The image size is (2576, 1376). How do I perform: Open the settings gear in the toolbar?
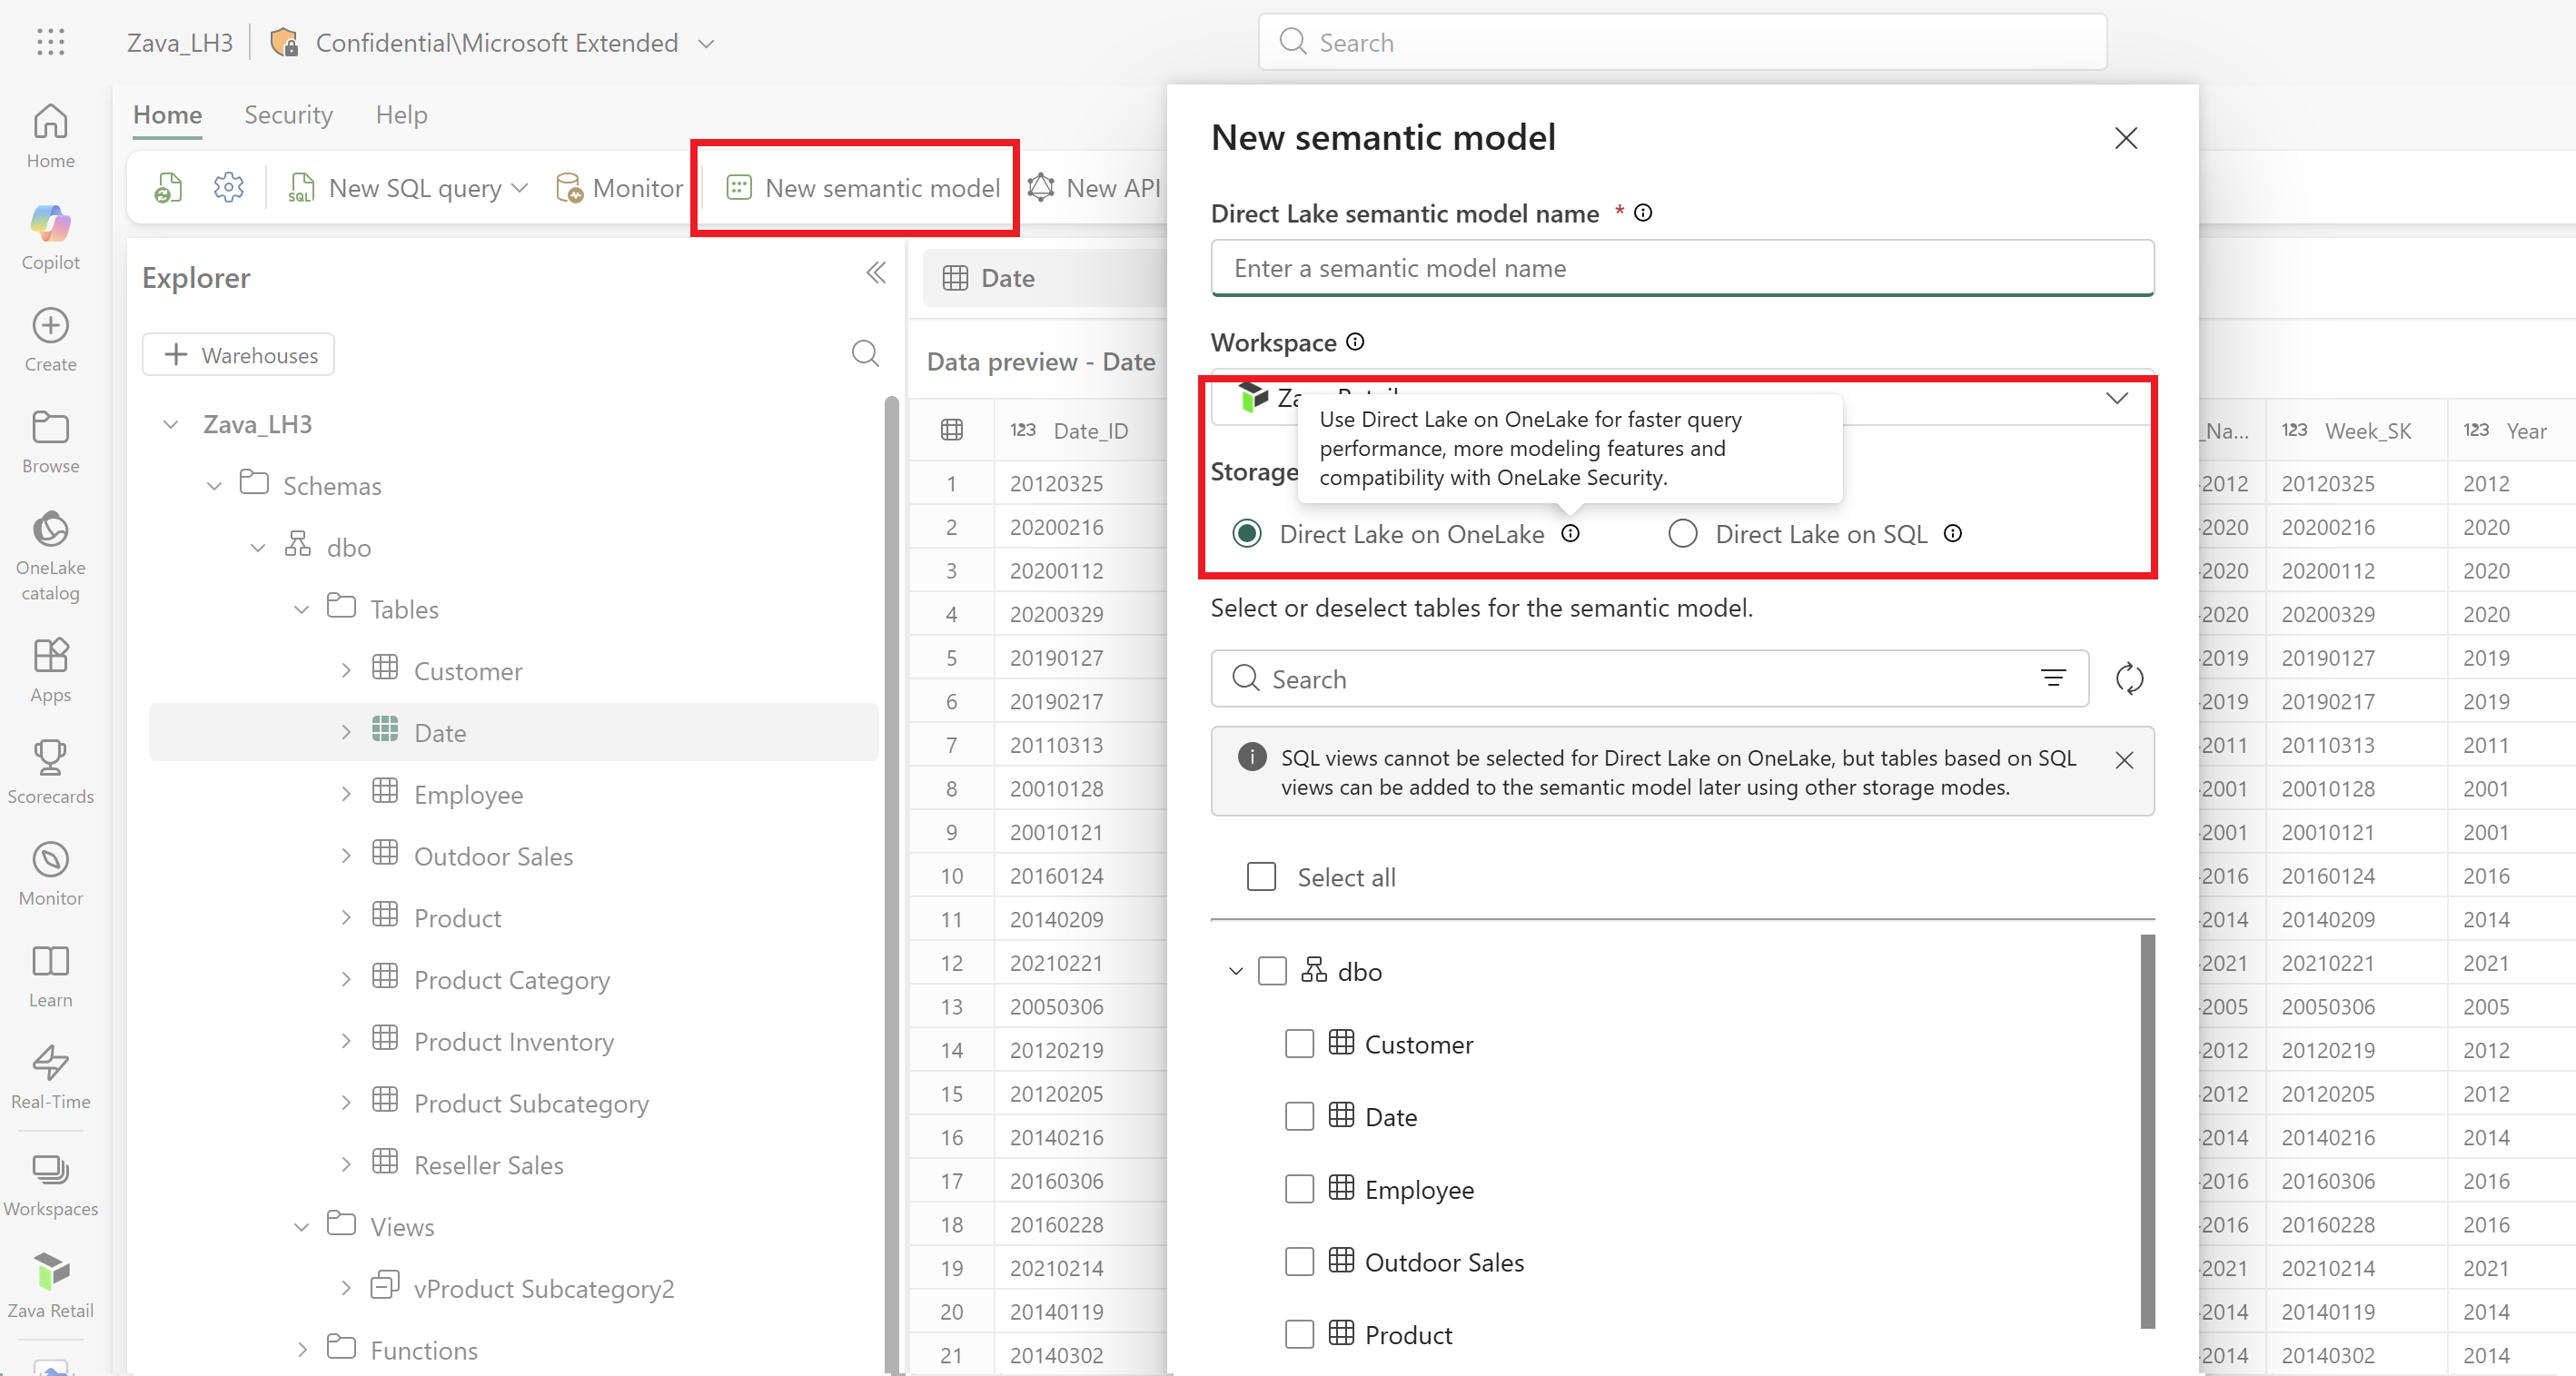point(228,187)
